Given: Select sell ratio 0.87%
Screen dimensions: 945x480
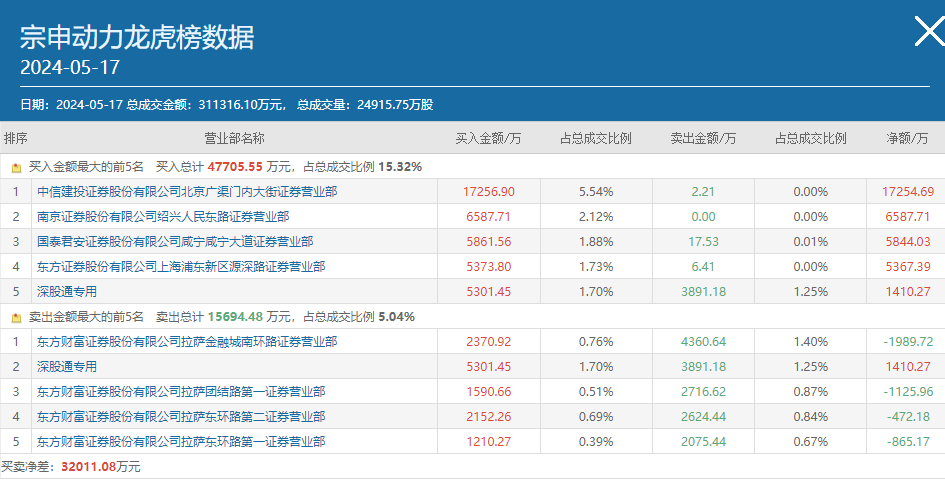Looking at the screenshot, I should pyautogui.click(x=811, y=392).
